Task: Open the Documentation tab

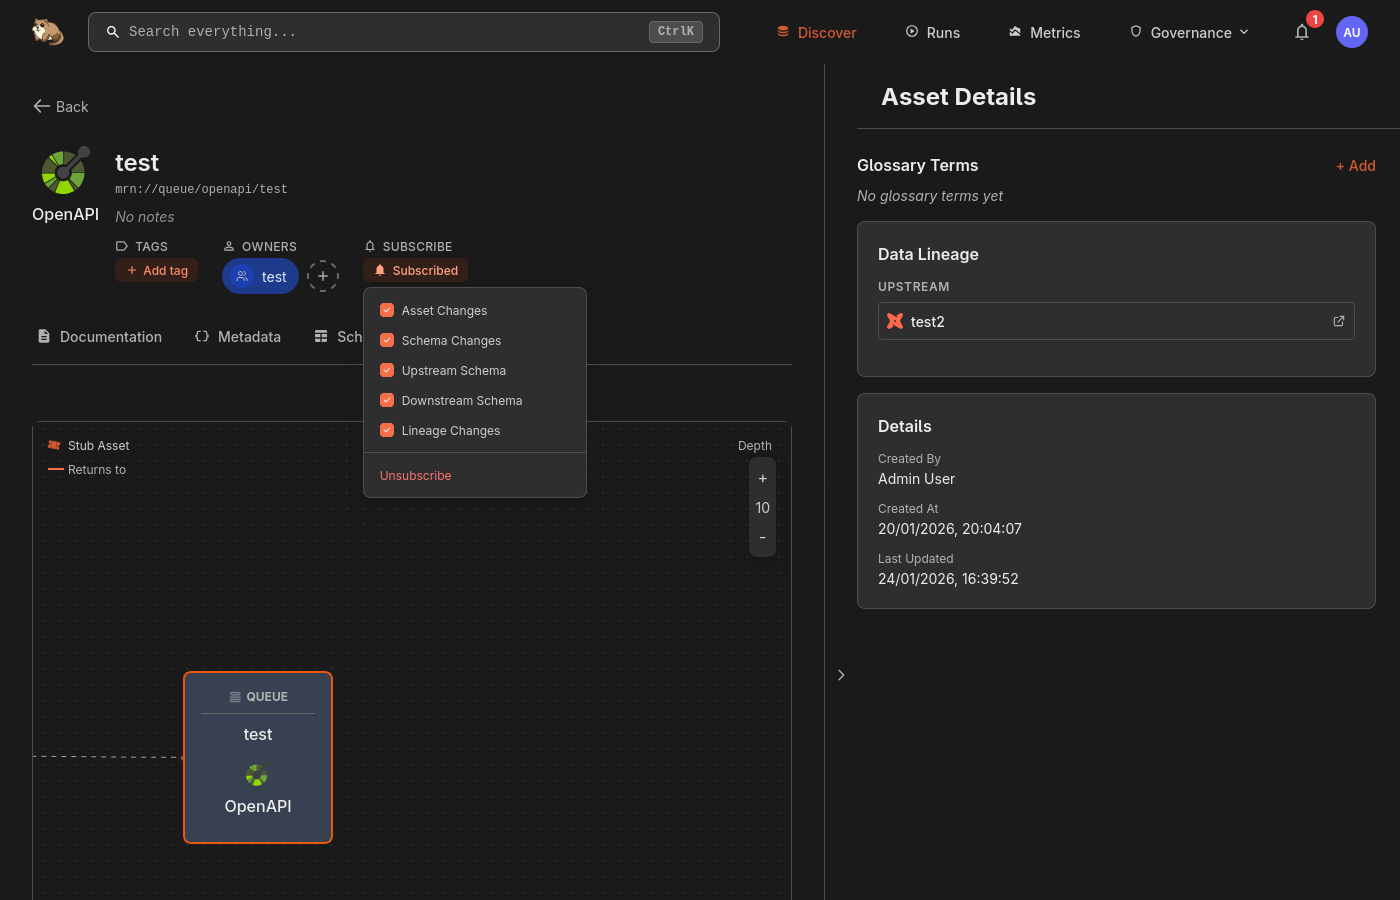Action: click(x=99, y=337)
